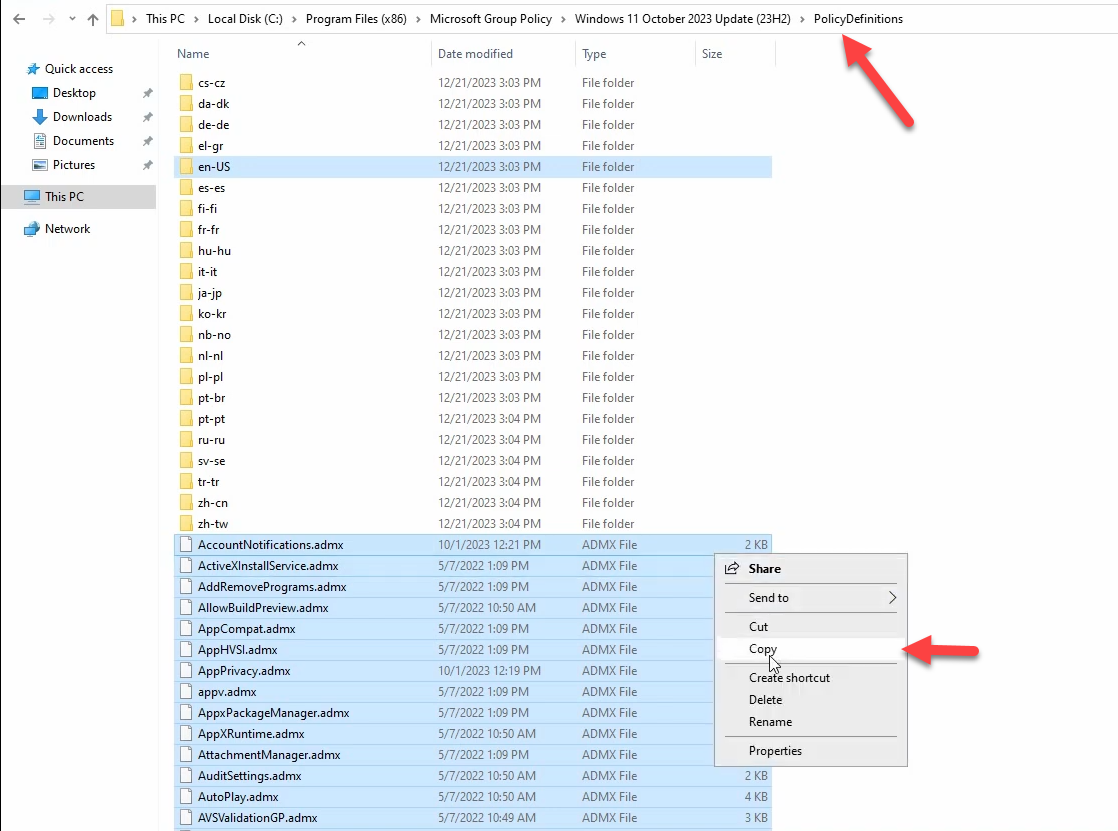Click PolicyDefinitions breadcrumb segment
This screenshot has width=1118, height=831.
pyautogui.click(x=858, y=19)
